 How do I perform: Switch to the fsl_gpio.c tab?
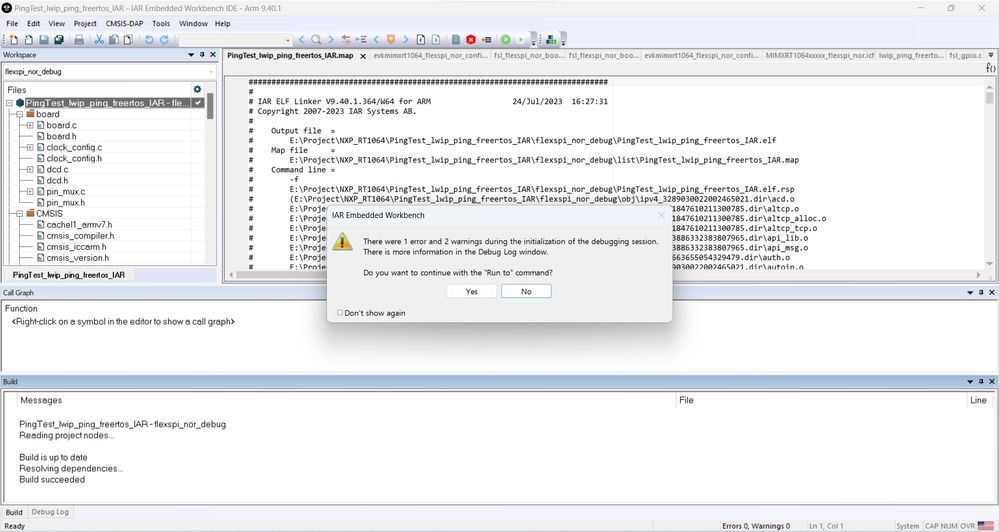coord(965,55)
